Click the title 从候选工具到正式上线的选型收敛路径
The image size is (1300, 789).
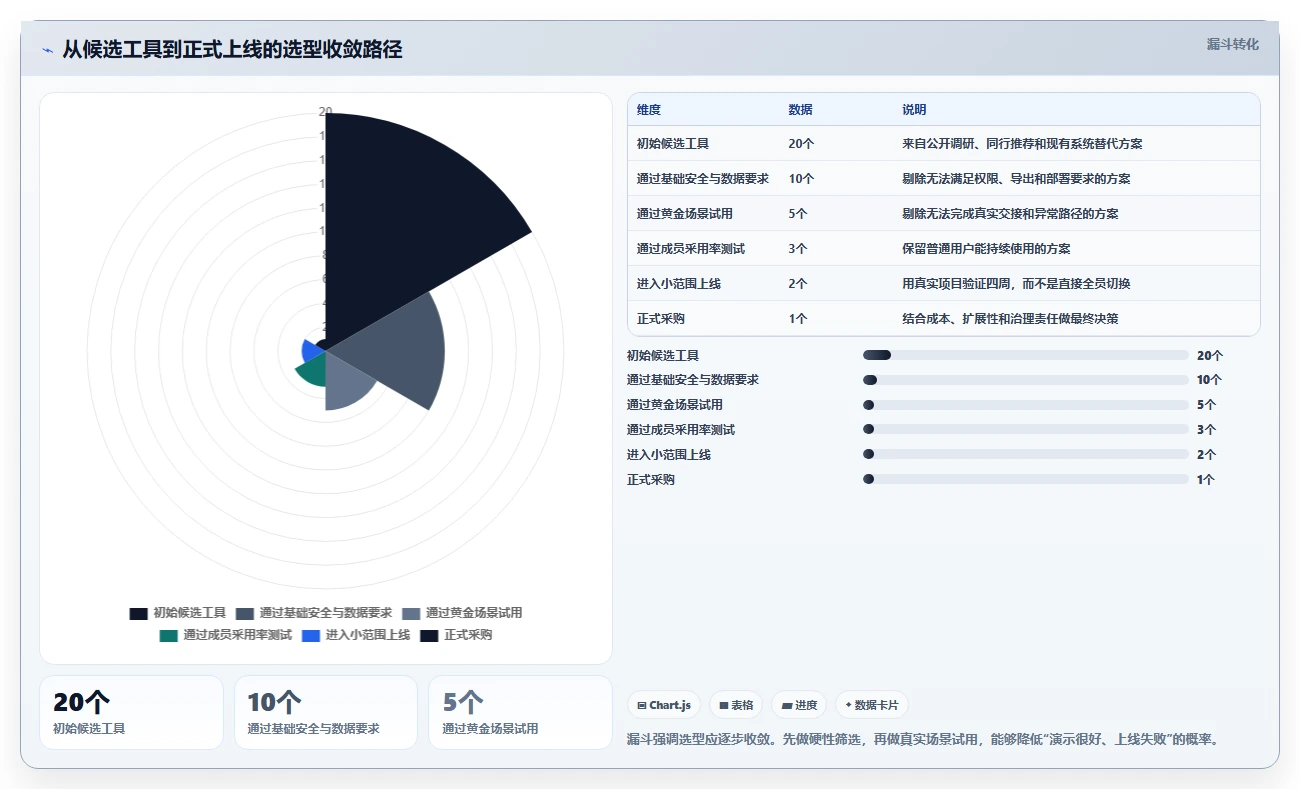pos(232,49)
